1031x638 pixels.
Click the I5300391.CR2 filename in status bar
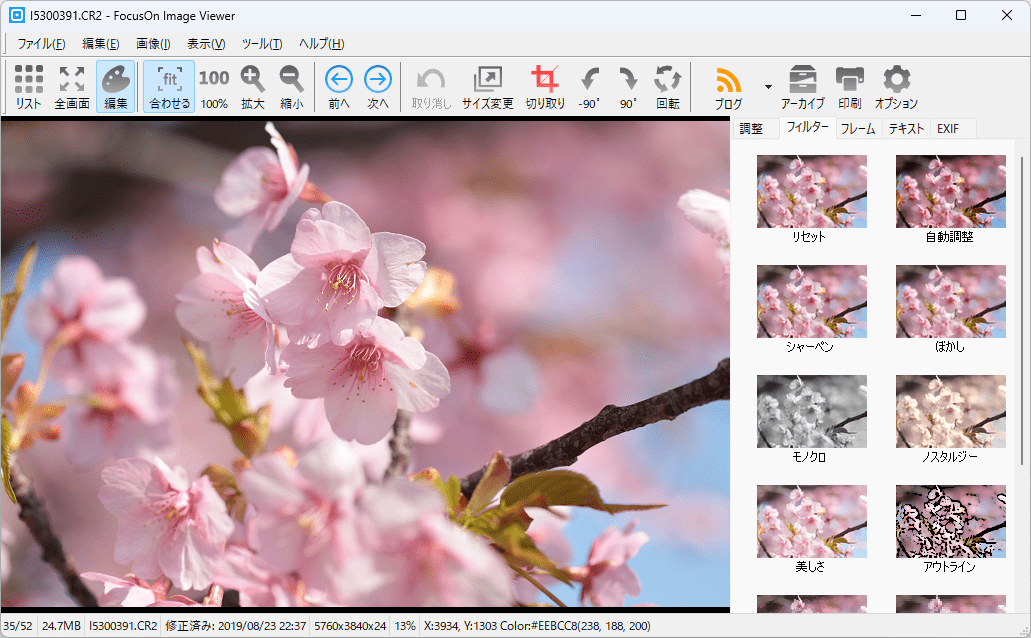pyautogui.click(x=123, y=626)
